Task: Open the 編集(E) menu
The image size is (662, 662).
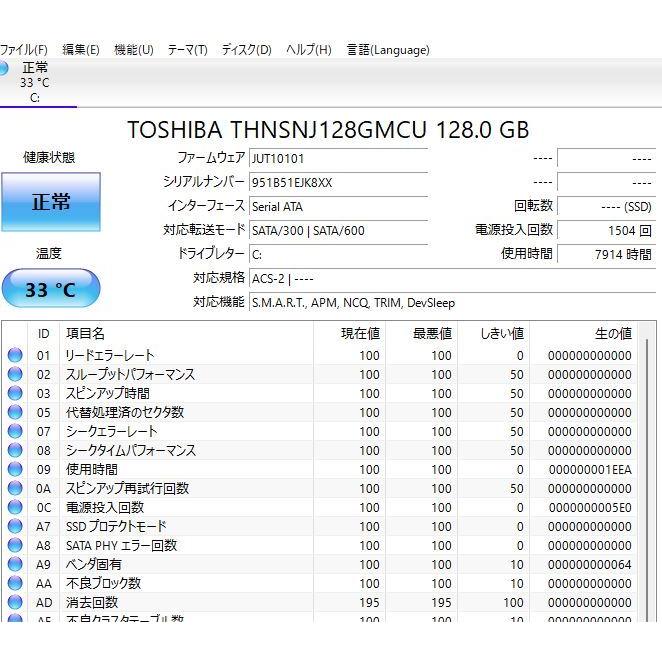Action: pos(81,50)
